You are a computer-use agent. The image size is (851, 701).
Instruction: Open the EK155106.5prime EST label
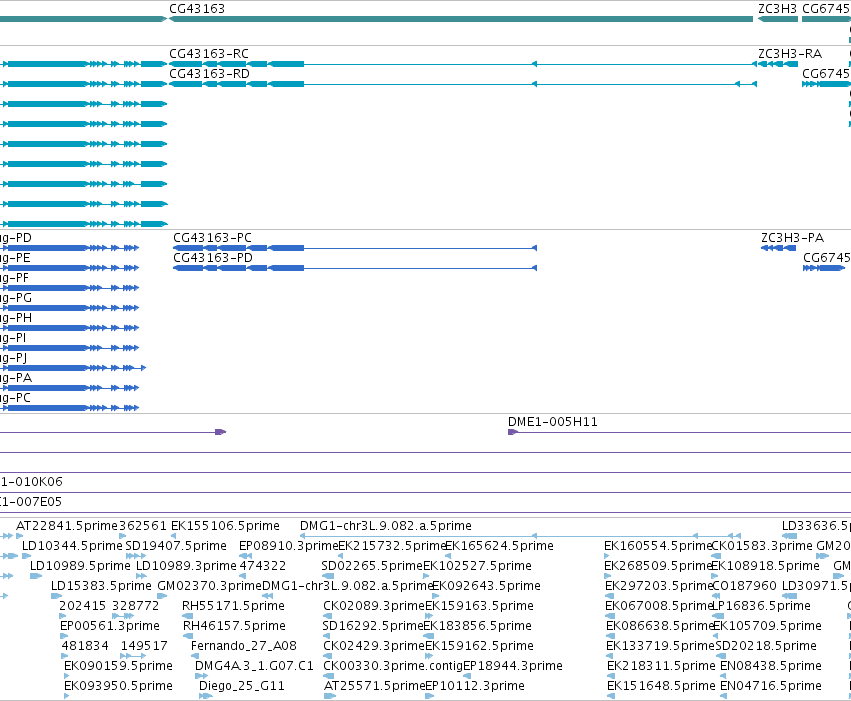[x=225, y=526]
